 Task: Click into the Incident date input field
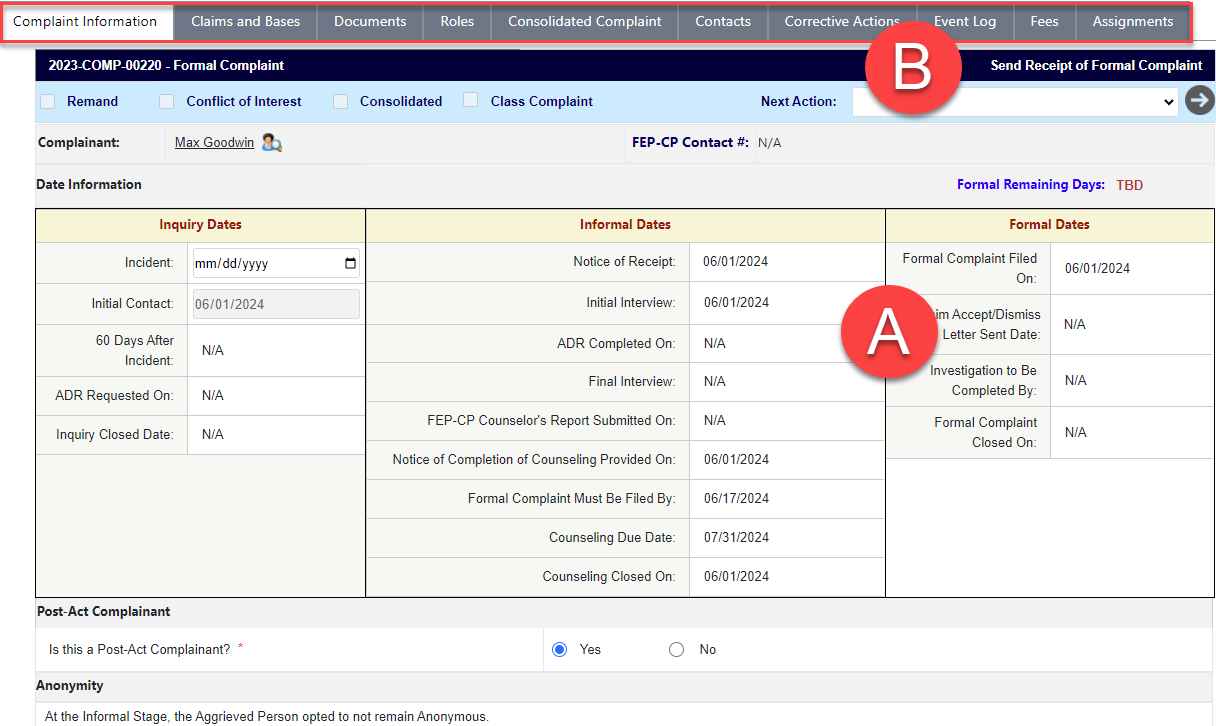pyautogui.click(x=276, y=264)
